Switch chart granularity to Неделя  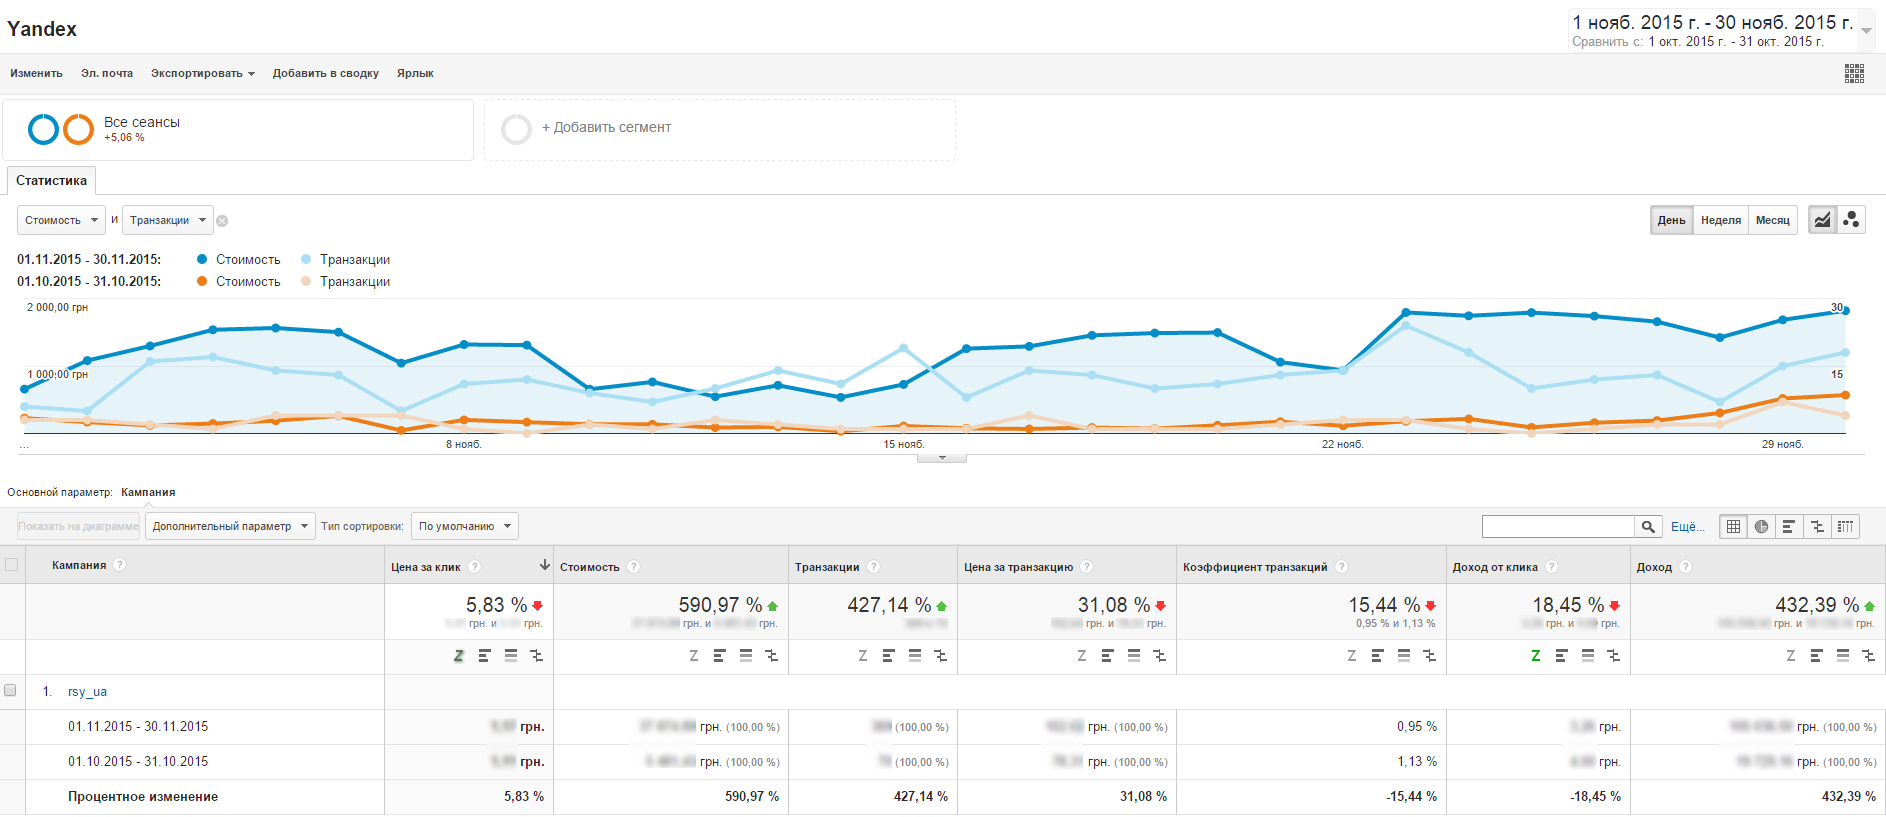(1720, 220)
